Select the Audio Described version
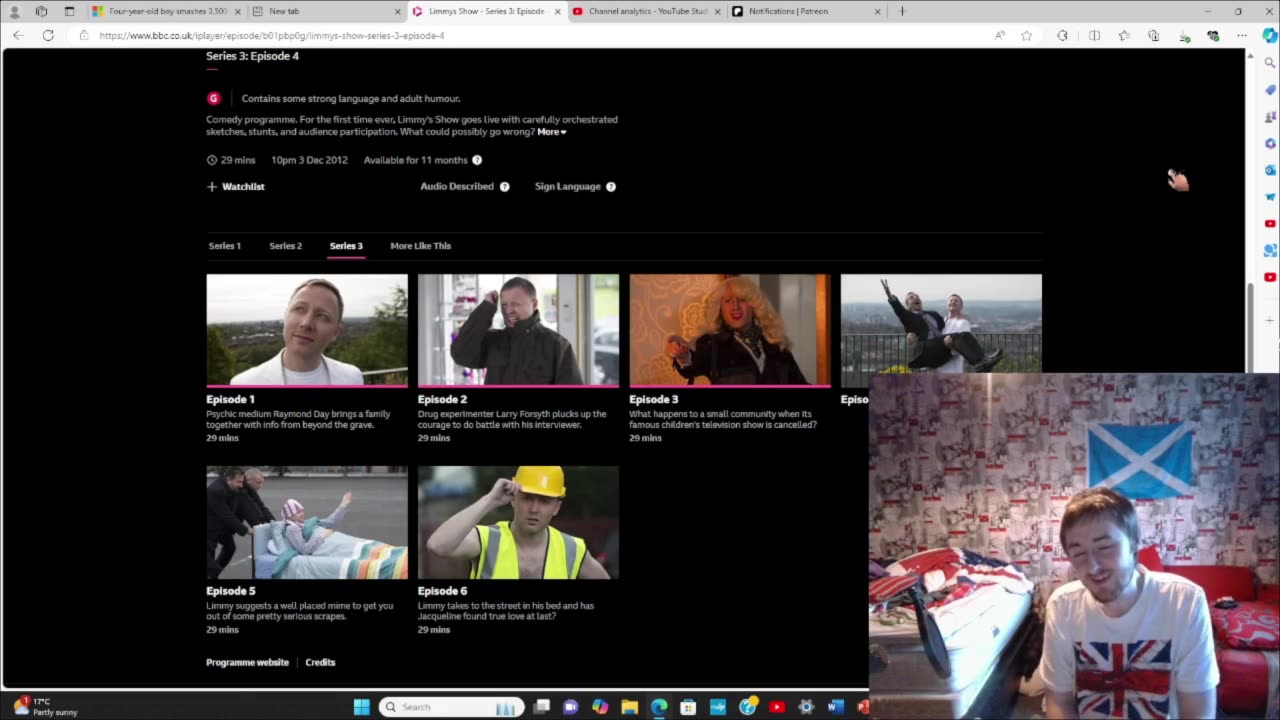1280x720 pixels. 457,187
